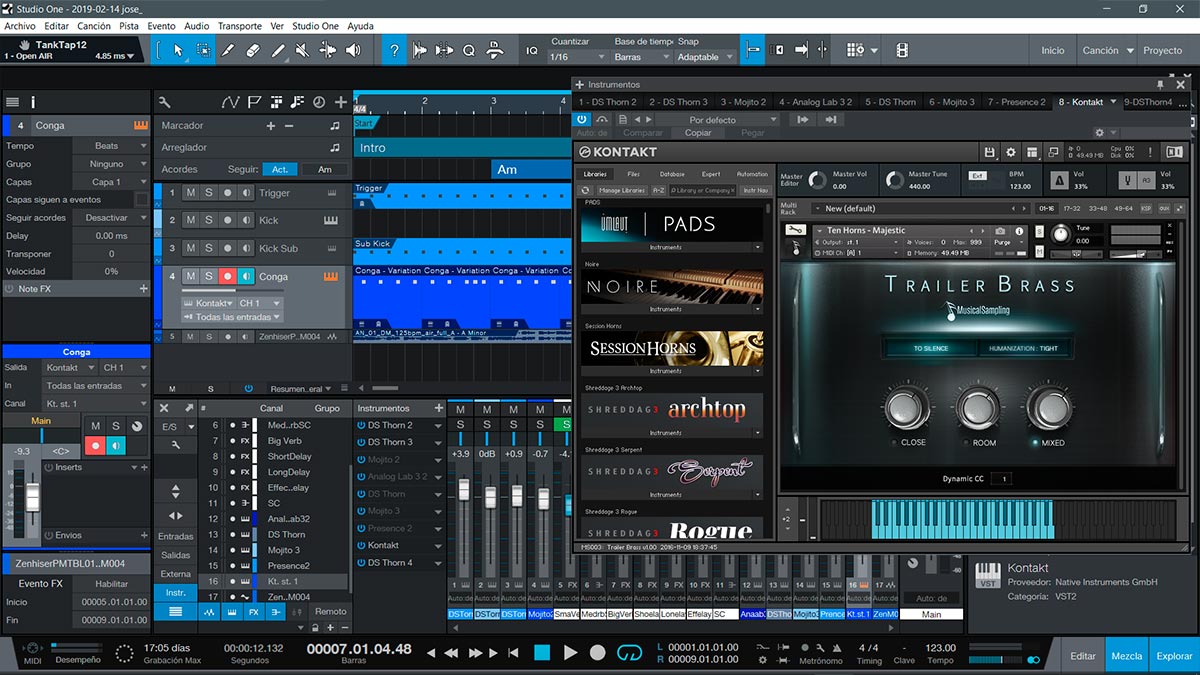Expand DS Thorn 3 instrument menu arrow
Image resolution: width=1200 pixels, height=675 pixels.
pos(438,442)
